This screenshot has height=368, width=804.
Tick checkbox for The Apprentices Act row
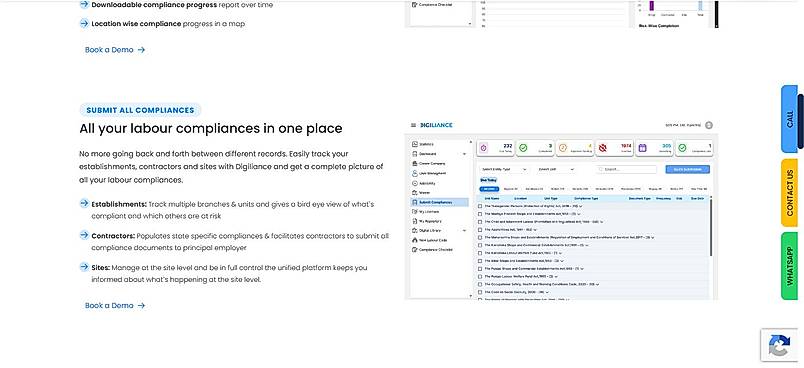click(x=480, y=230)
